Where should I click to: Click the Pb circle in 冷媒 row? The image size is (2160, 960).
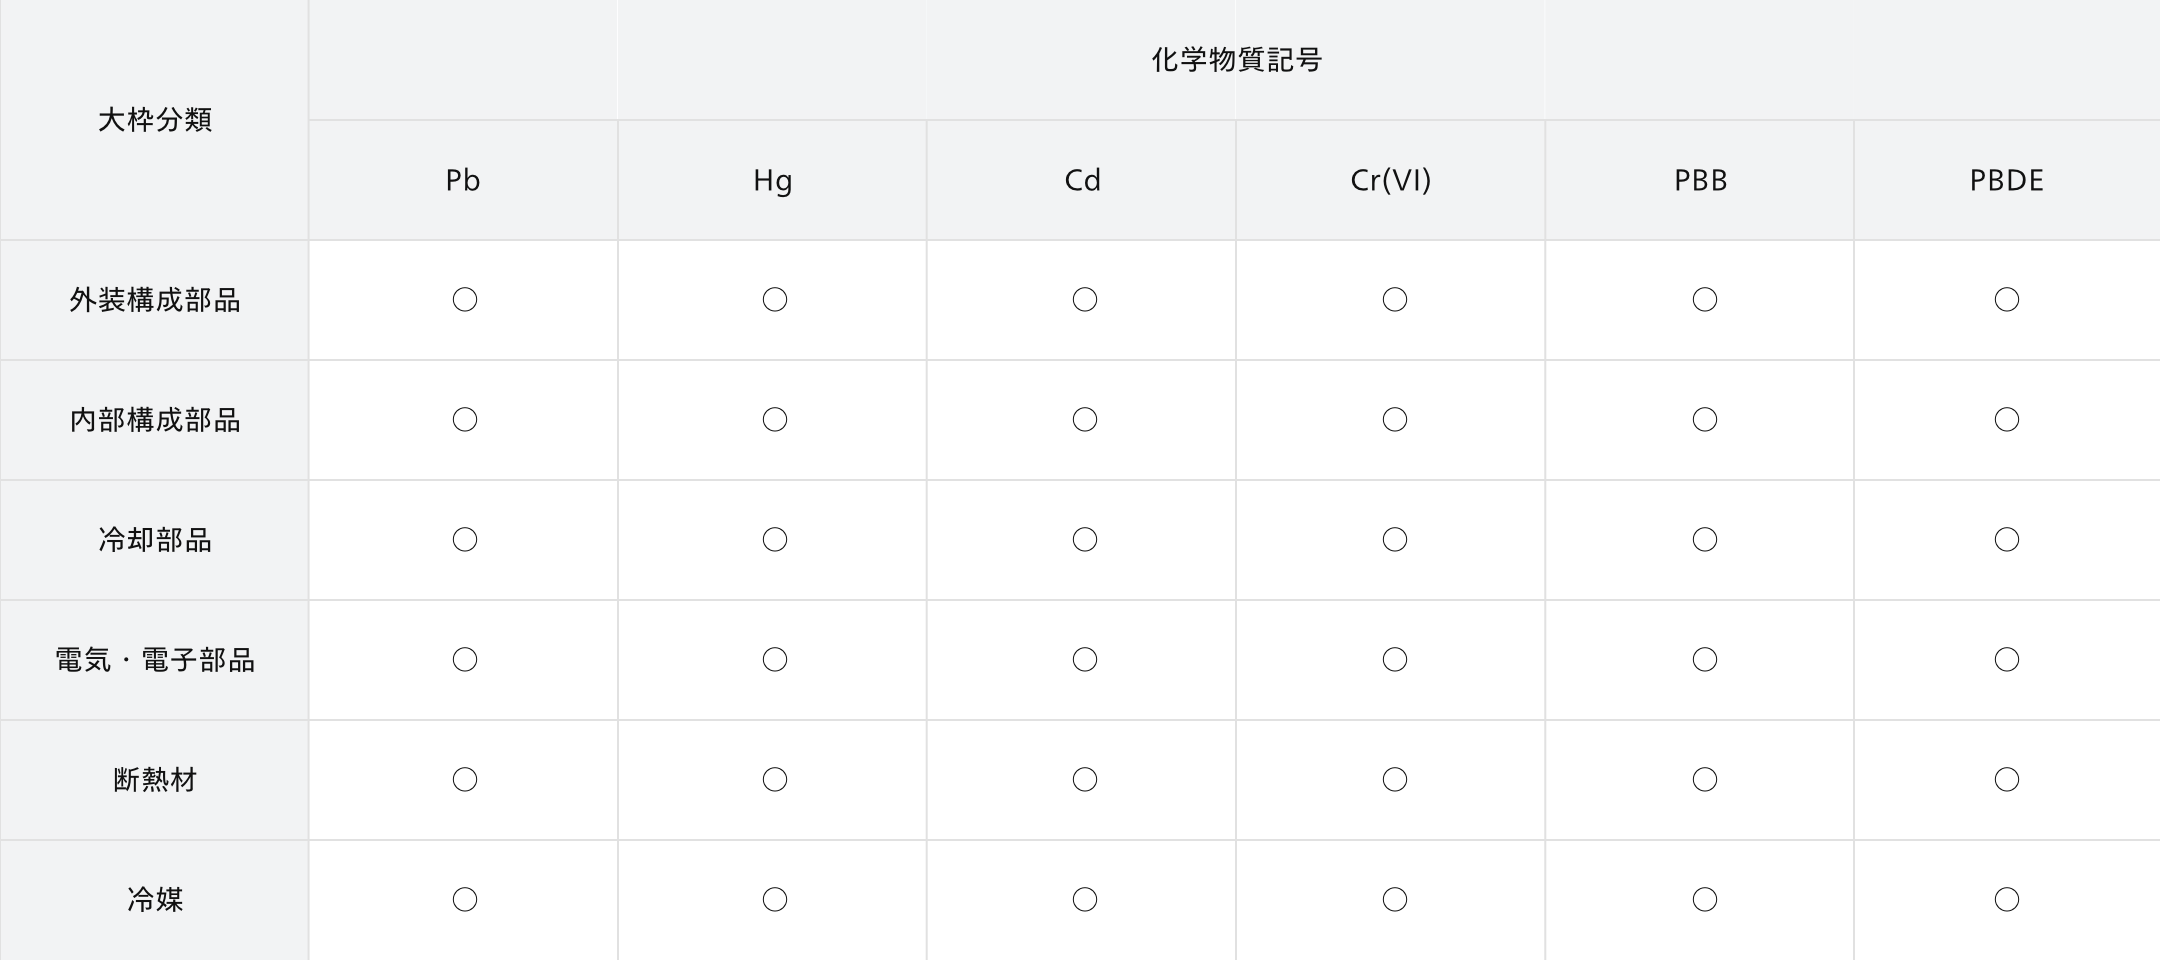(x=465, y=900)
